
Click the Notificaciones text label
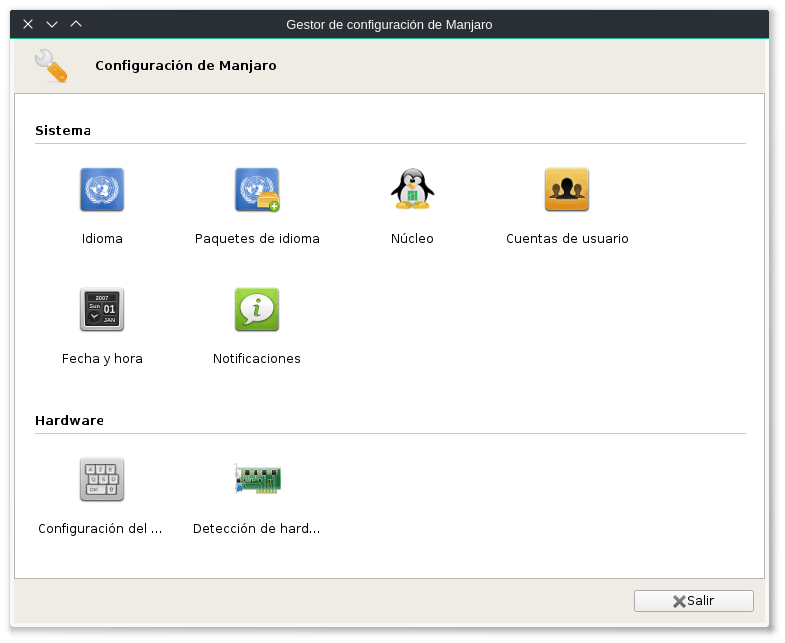[257, 359]
